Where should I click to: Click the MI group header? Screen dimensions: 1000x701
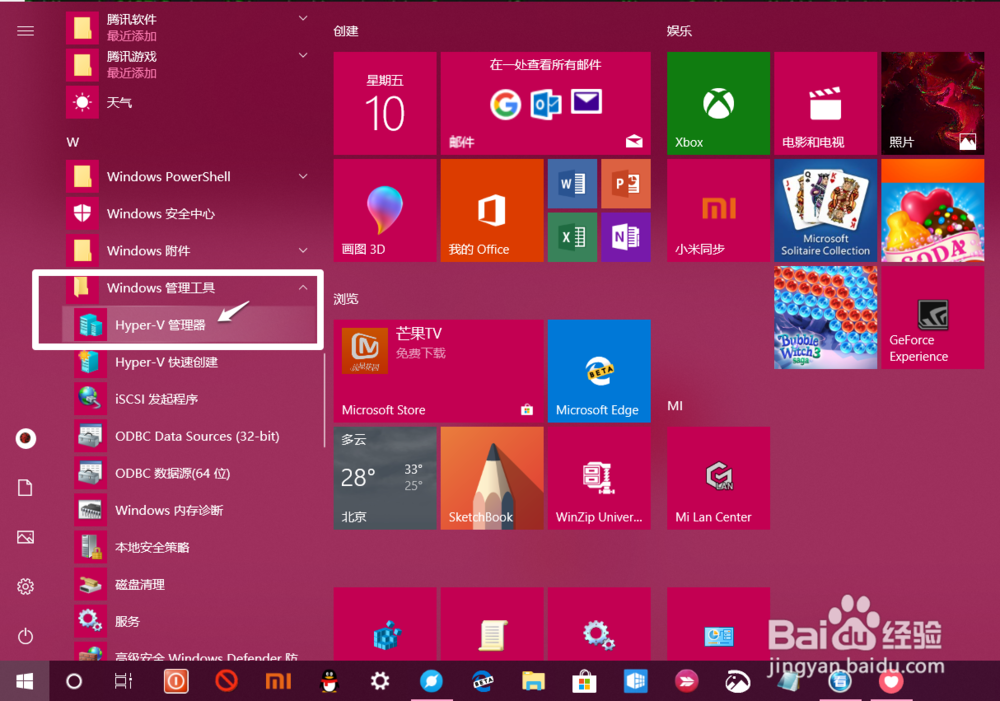click(x=675, y=406)
